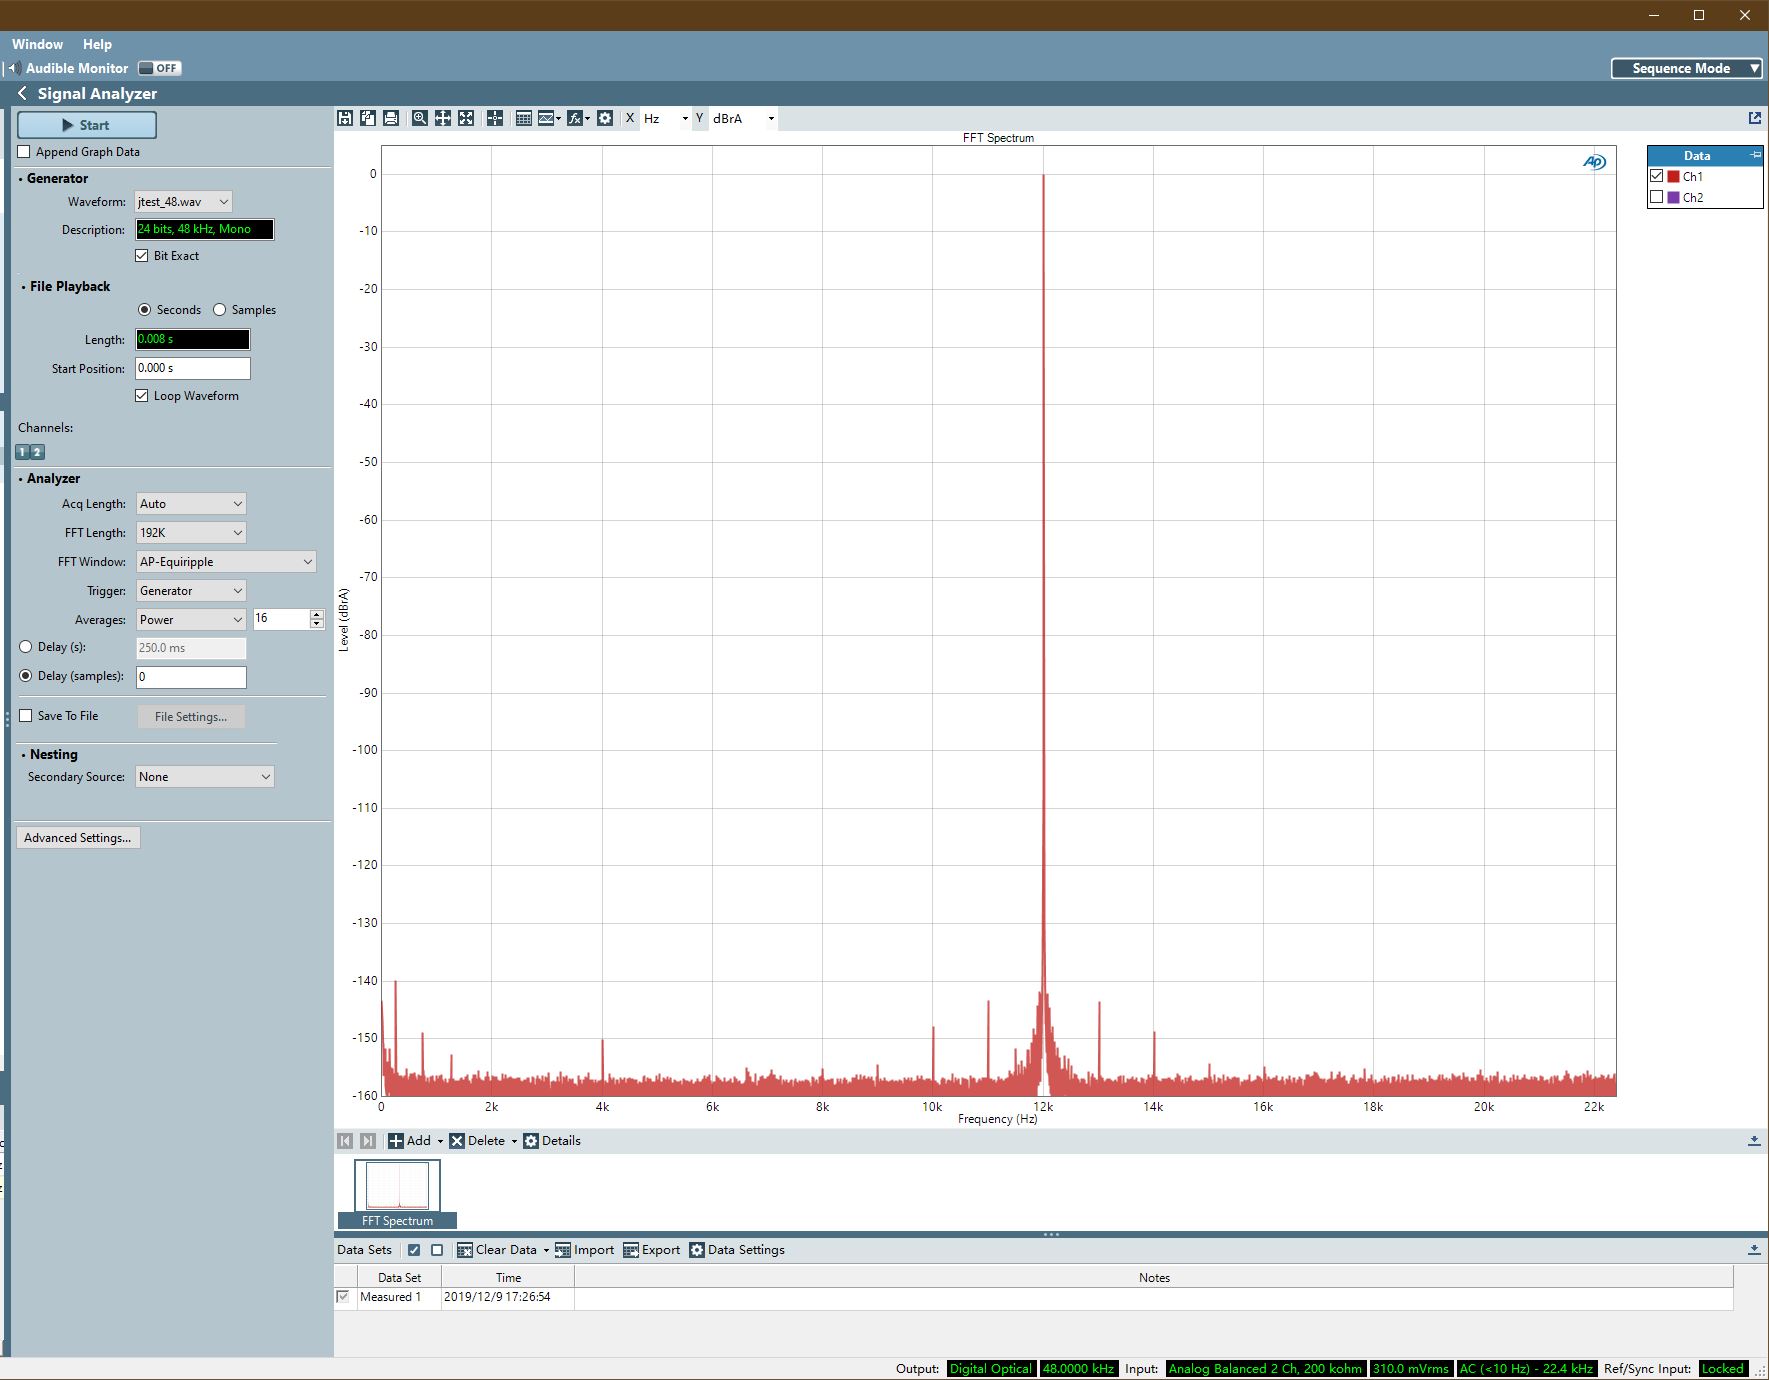Viewport: 1769px width, 1380px height.
Task: Click the zoom to fit icon
Action: coord(466,118)
